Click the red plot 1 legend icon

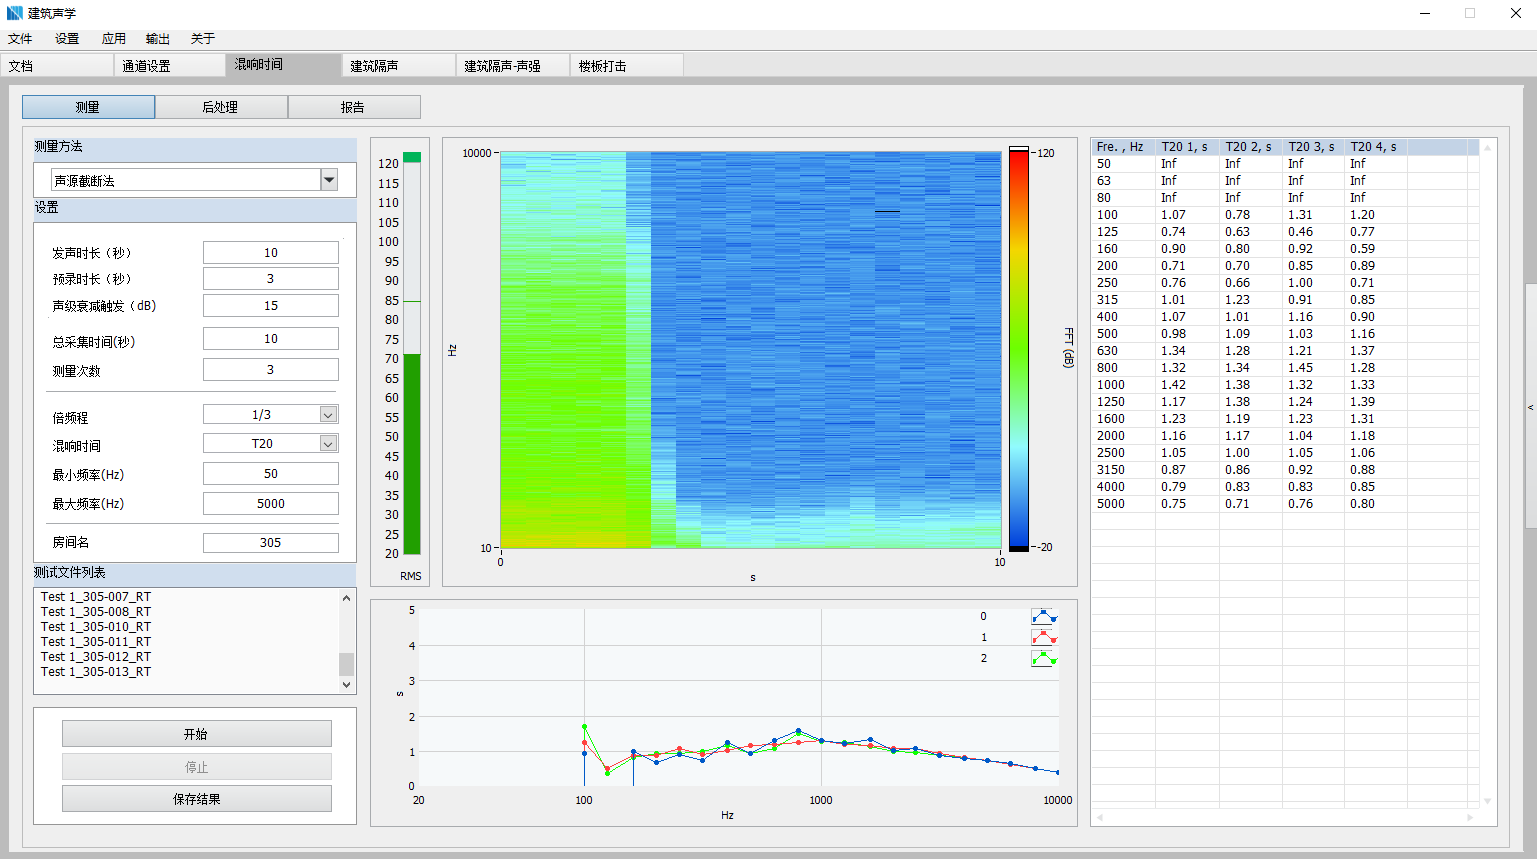pos(1044,638)
